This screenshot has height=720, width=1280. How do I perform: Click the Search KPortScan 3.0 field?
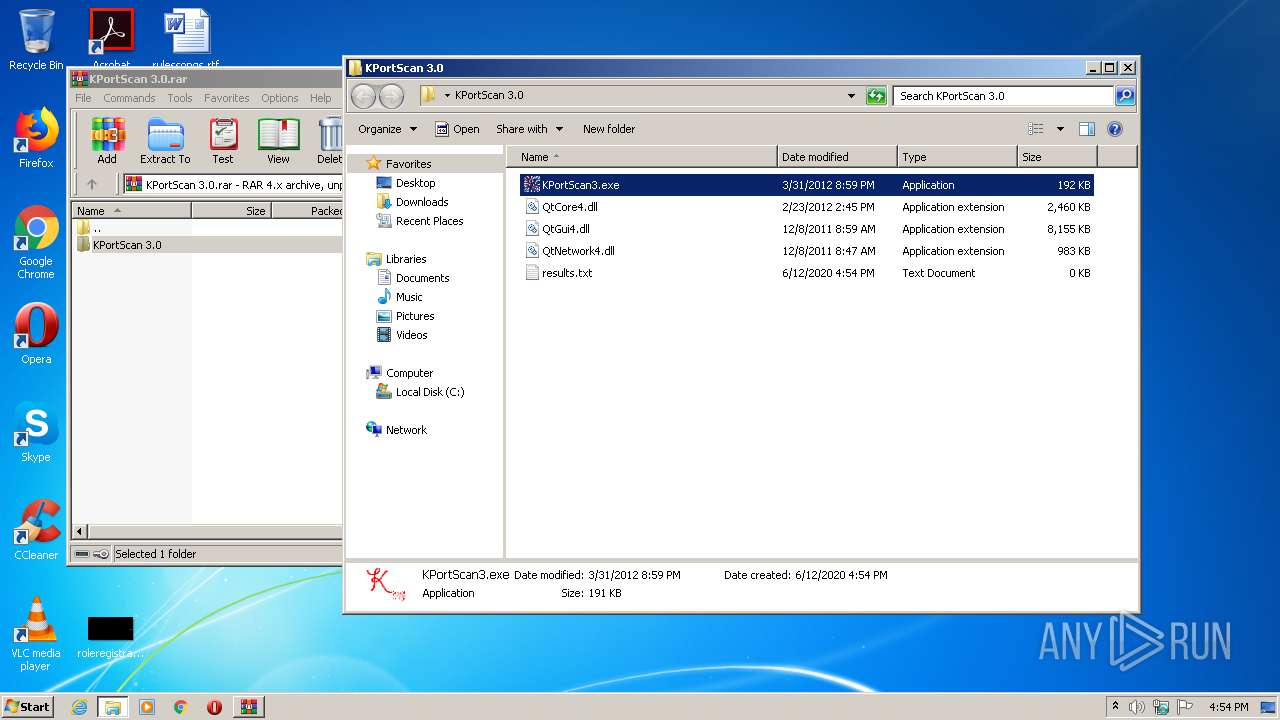(x=1002, y=96)
